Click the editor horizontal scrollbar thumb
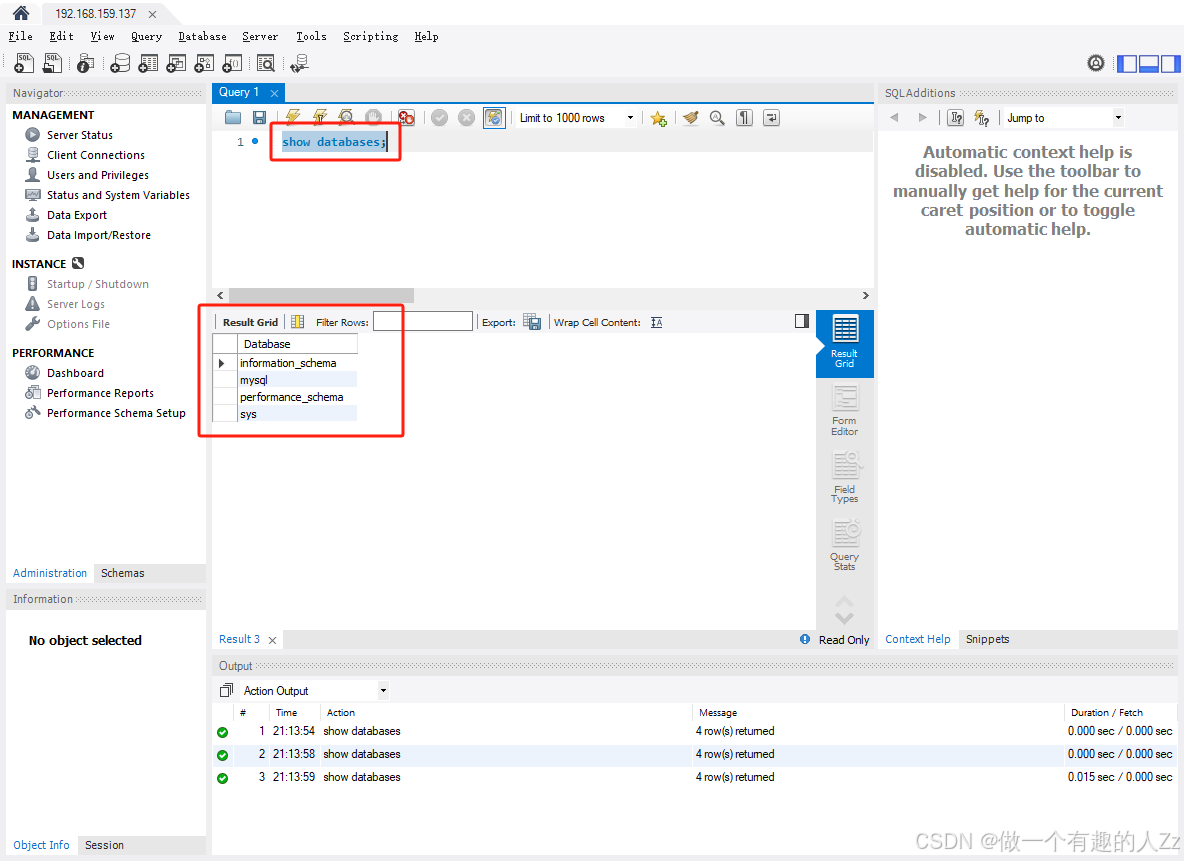The width and height of the screenshot is (1184, 861). [321, 295]
